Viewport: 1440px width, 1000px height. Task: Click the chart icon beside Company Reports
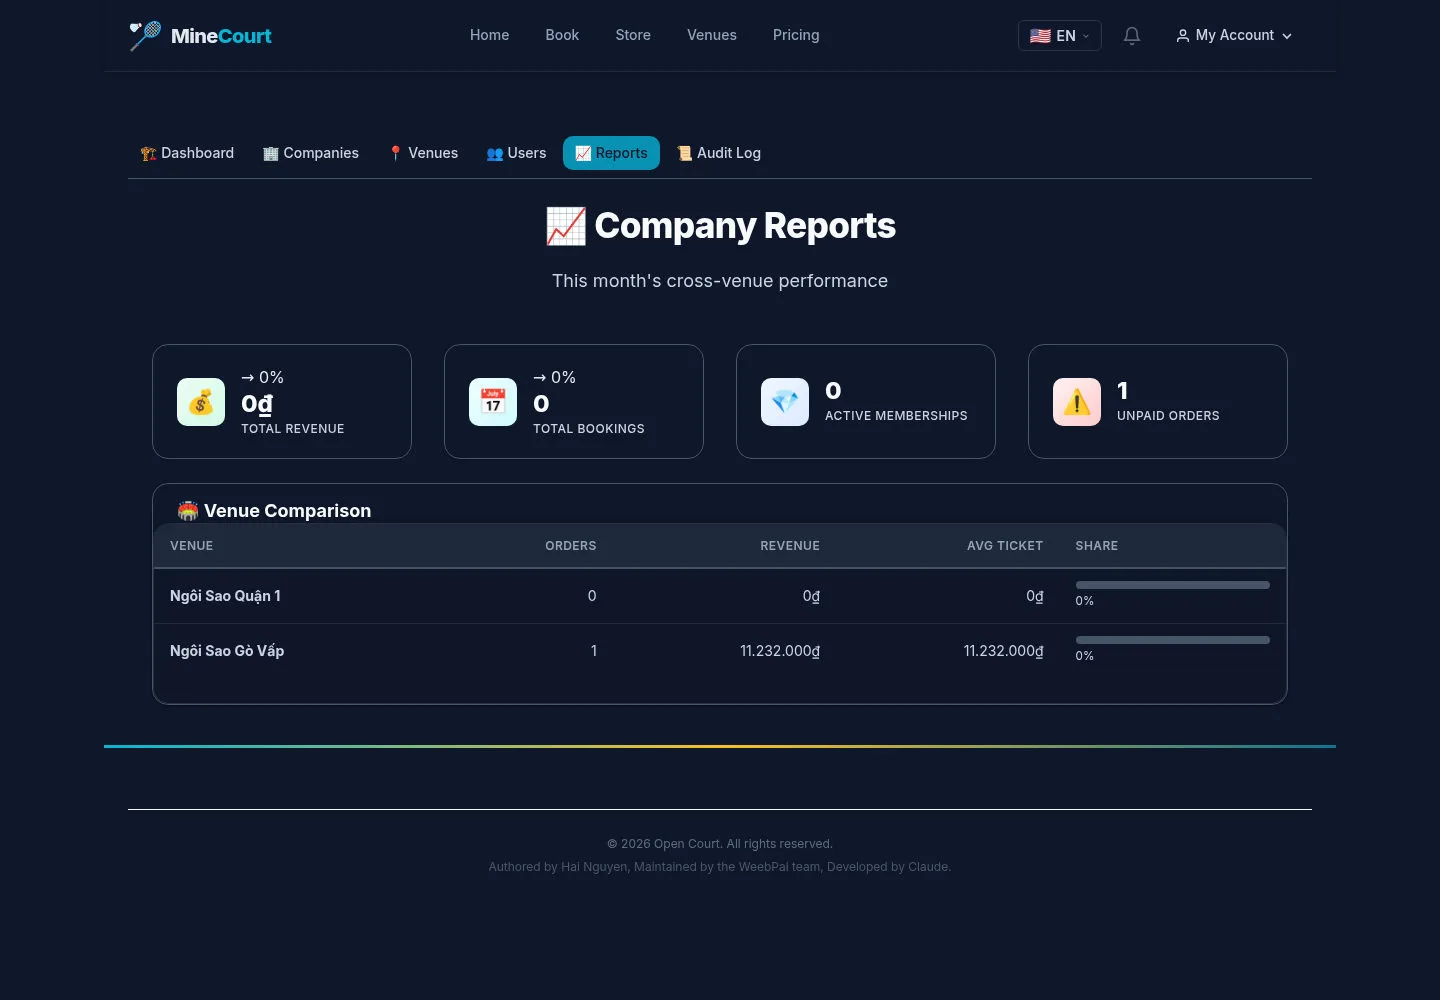[566, 226]
